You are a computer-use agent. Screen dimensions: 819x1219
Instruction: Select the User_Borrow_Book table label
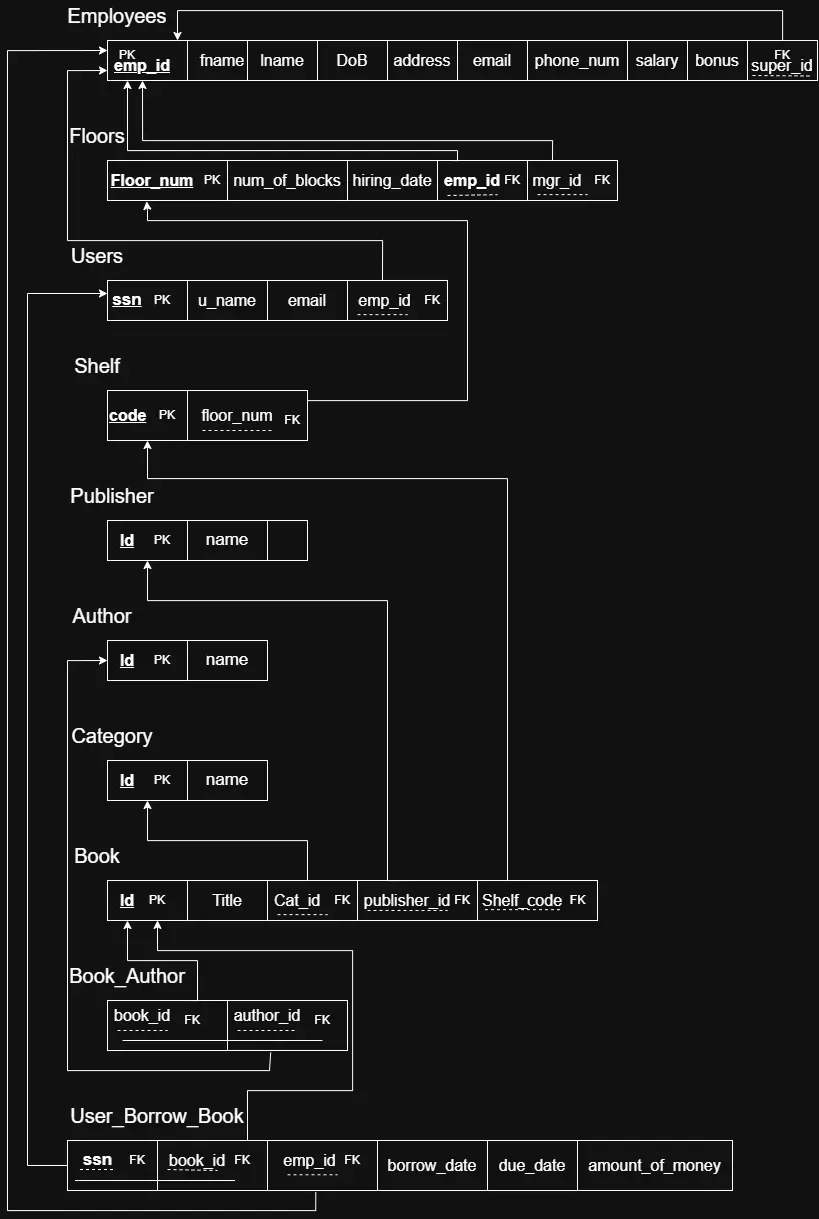pyautogui.click(x=157, y=1116)
